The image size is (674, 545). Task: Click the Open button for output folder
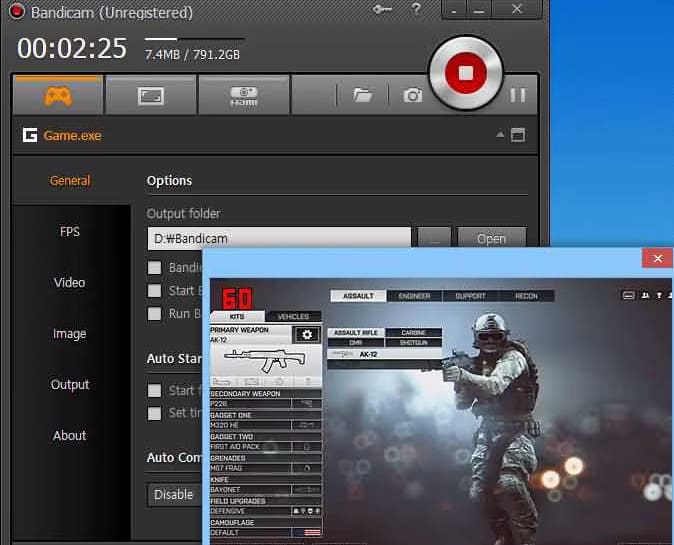pyautogui.click(x=491, y=237)
